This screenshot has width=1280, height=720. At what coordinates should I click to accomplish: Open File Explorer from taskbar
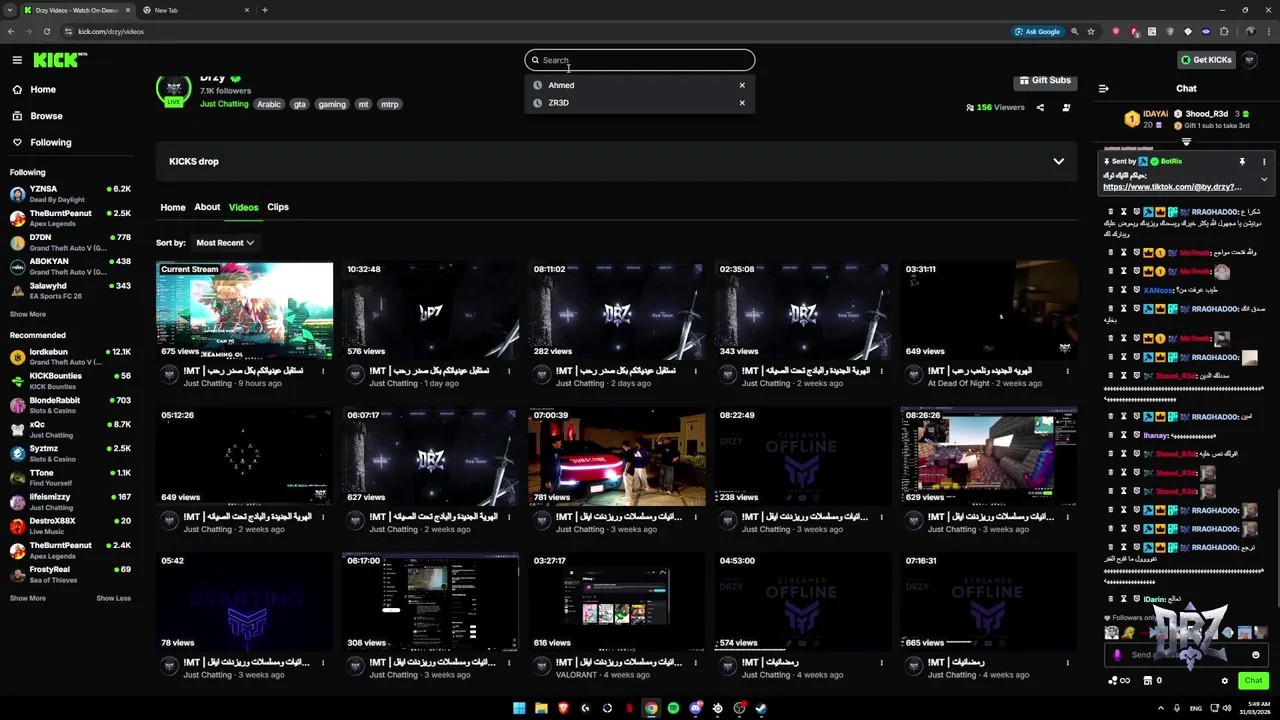[x=541, y=708]
